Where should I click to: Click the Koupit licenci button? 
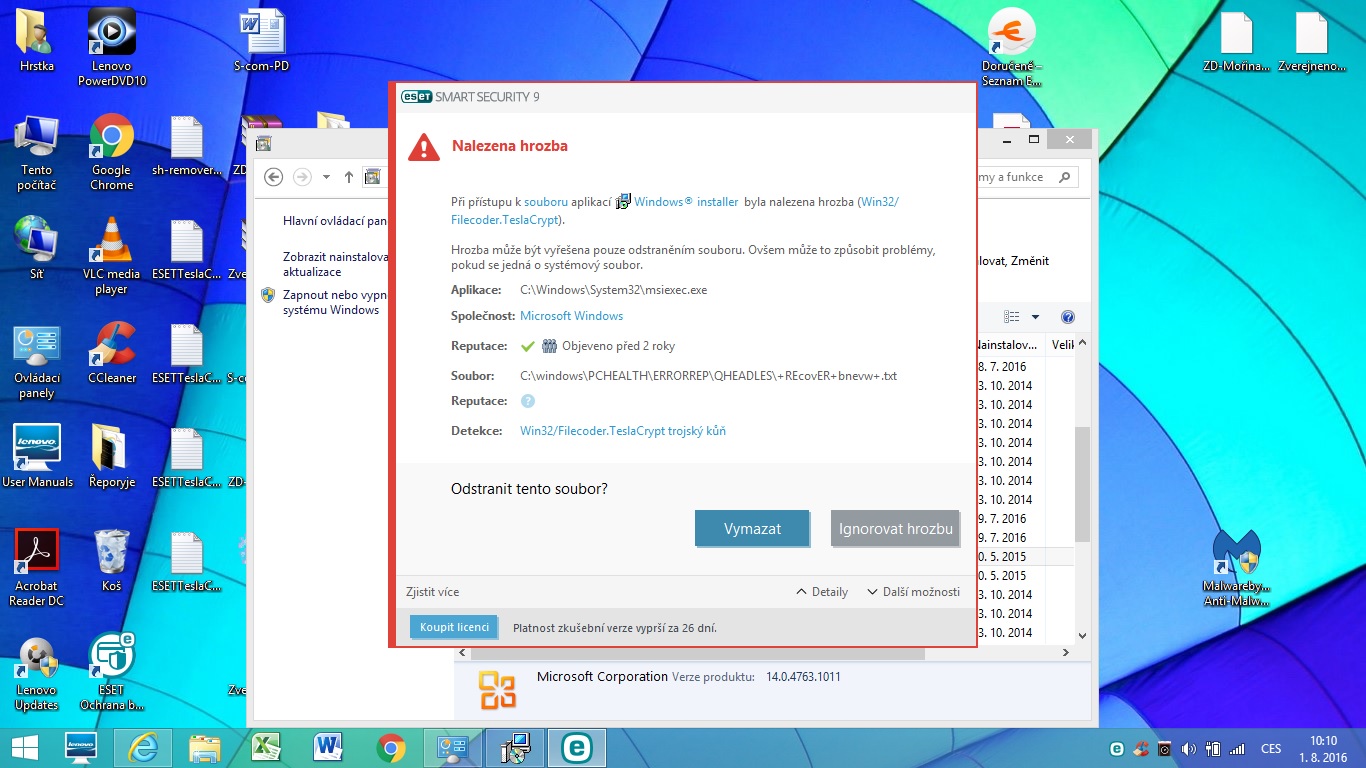454,627
